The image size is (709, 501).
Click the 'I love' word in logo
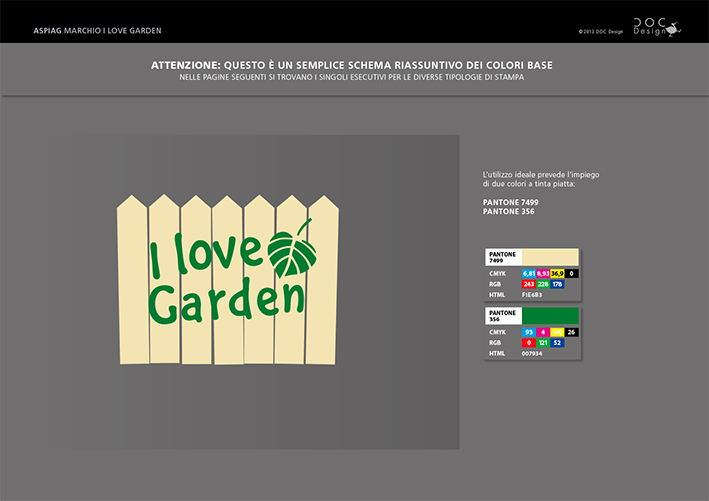coord(206,255)
